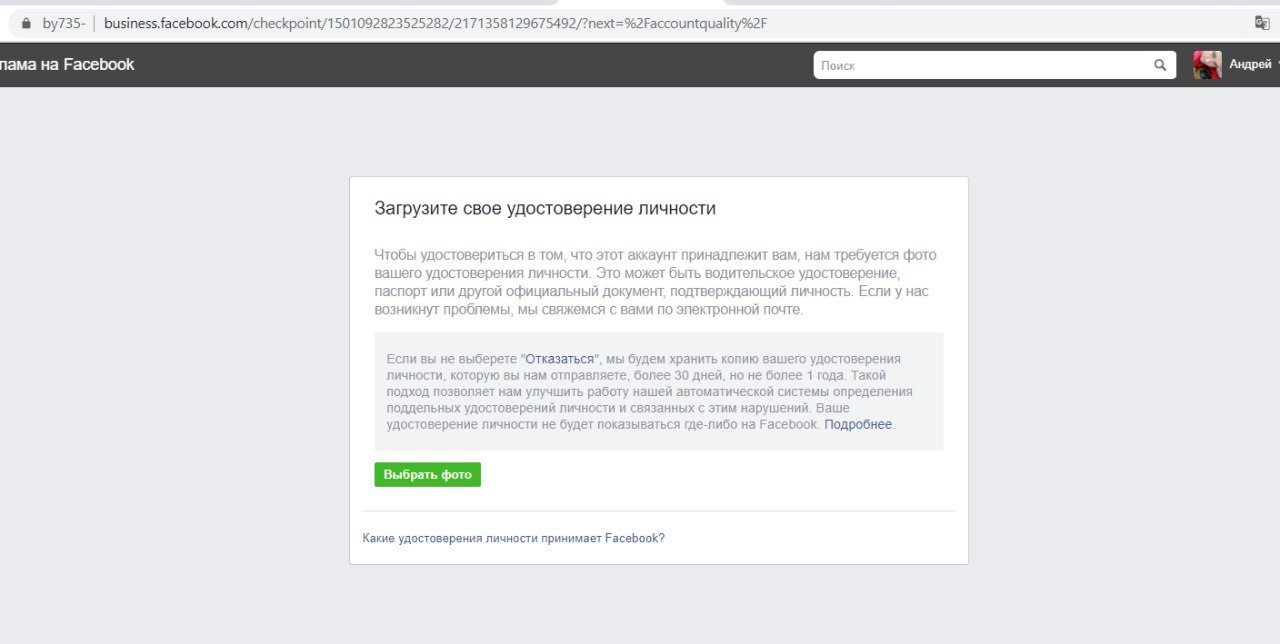Click the Выбрать фото button
The height and width of the screenshot is (644, 1280).
[x=428, y=475]
